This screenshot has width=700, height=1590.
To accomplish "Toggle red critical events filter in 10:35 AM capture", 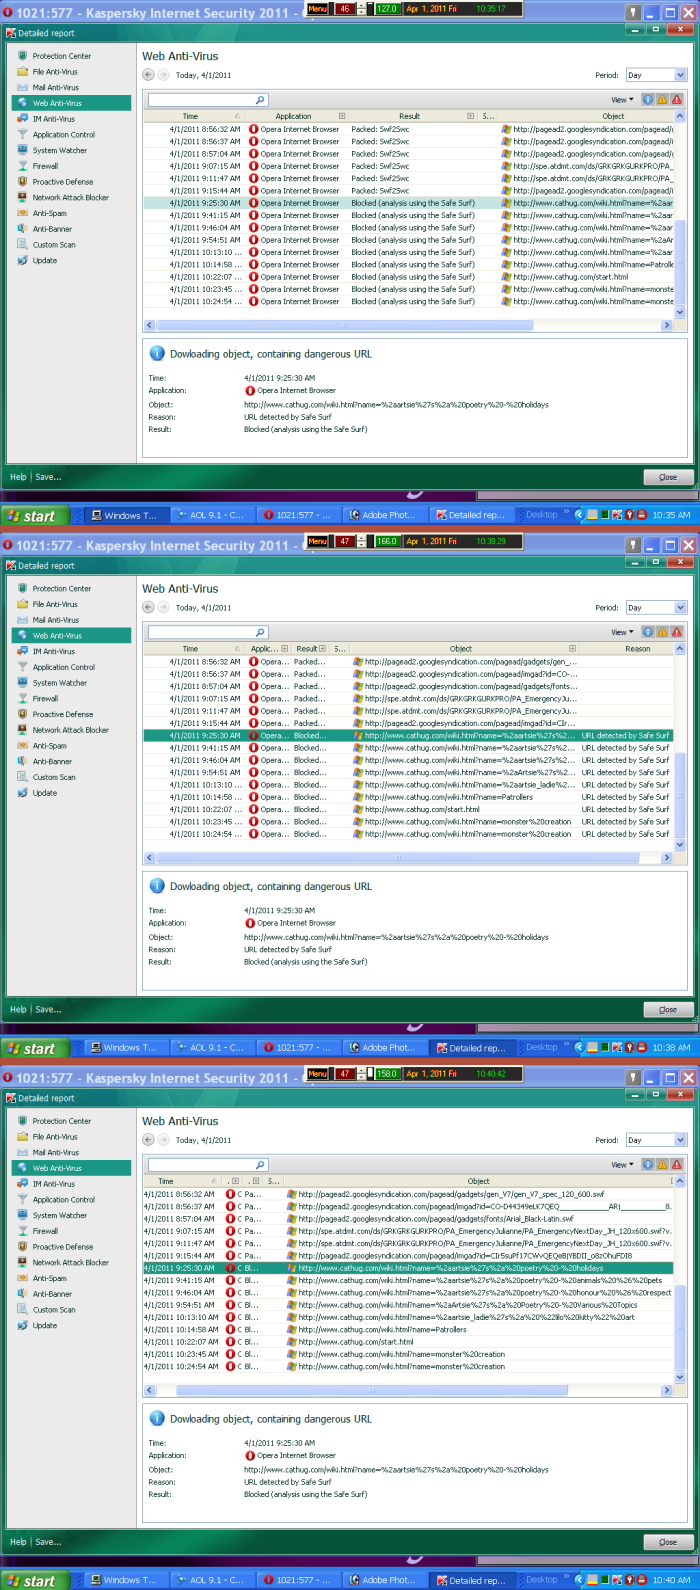I will (676, 100).
